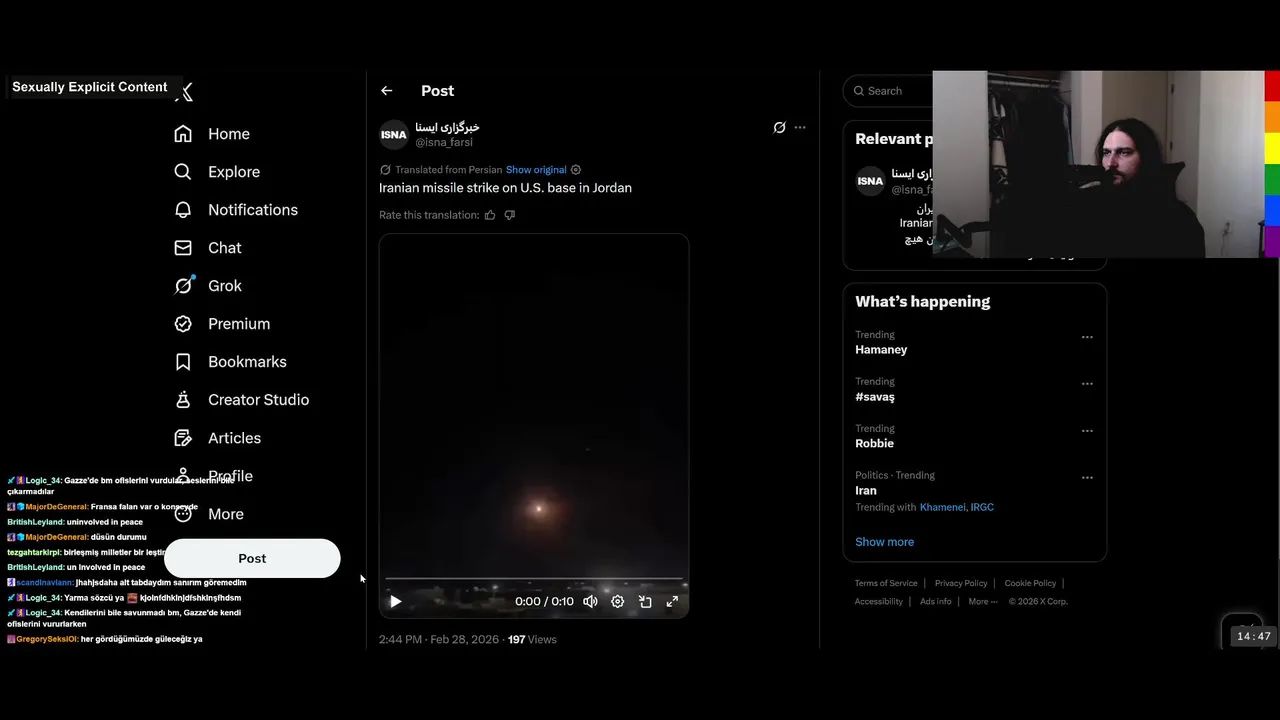This screenshot has height=720, width=1280.
Task: Click the Search input field
Action: tap(890, 91)
